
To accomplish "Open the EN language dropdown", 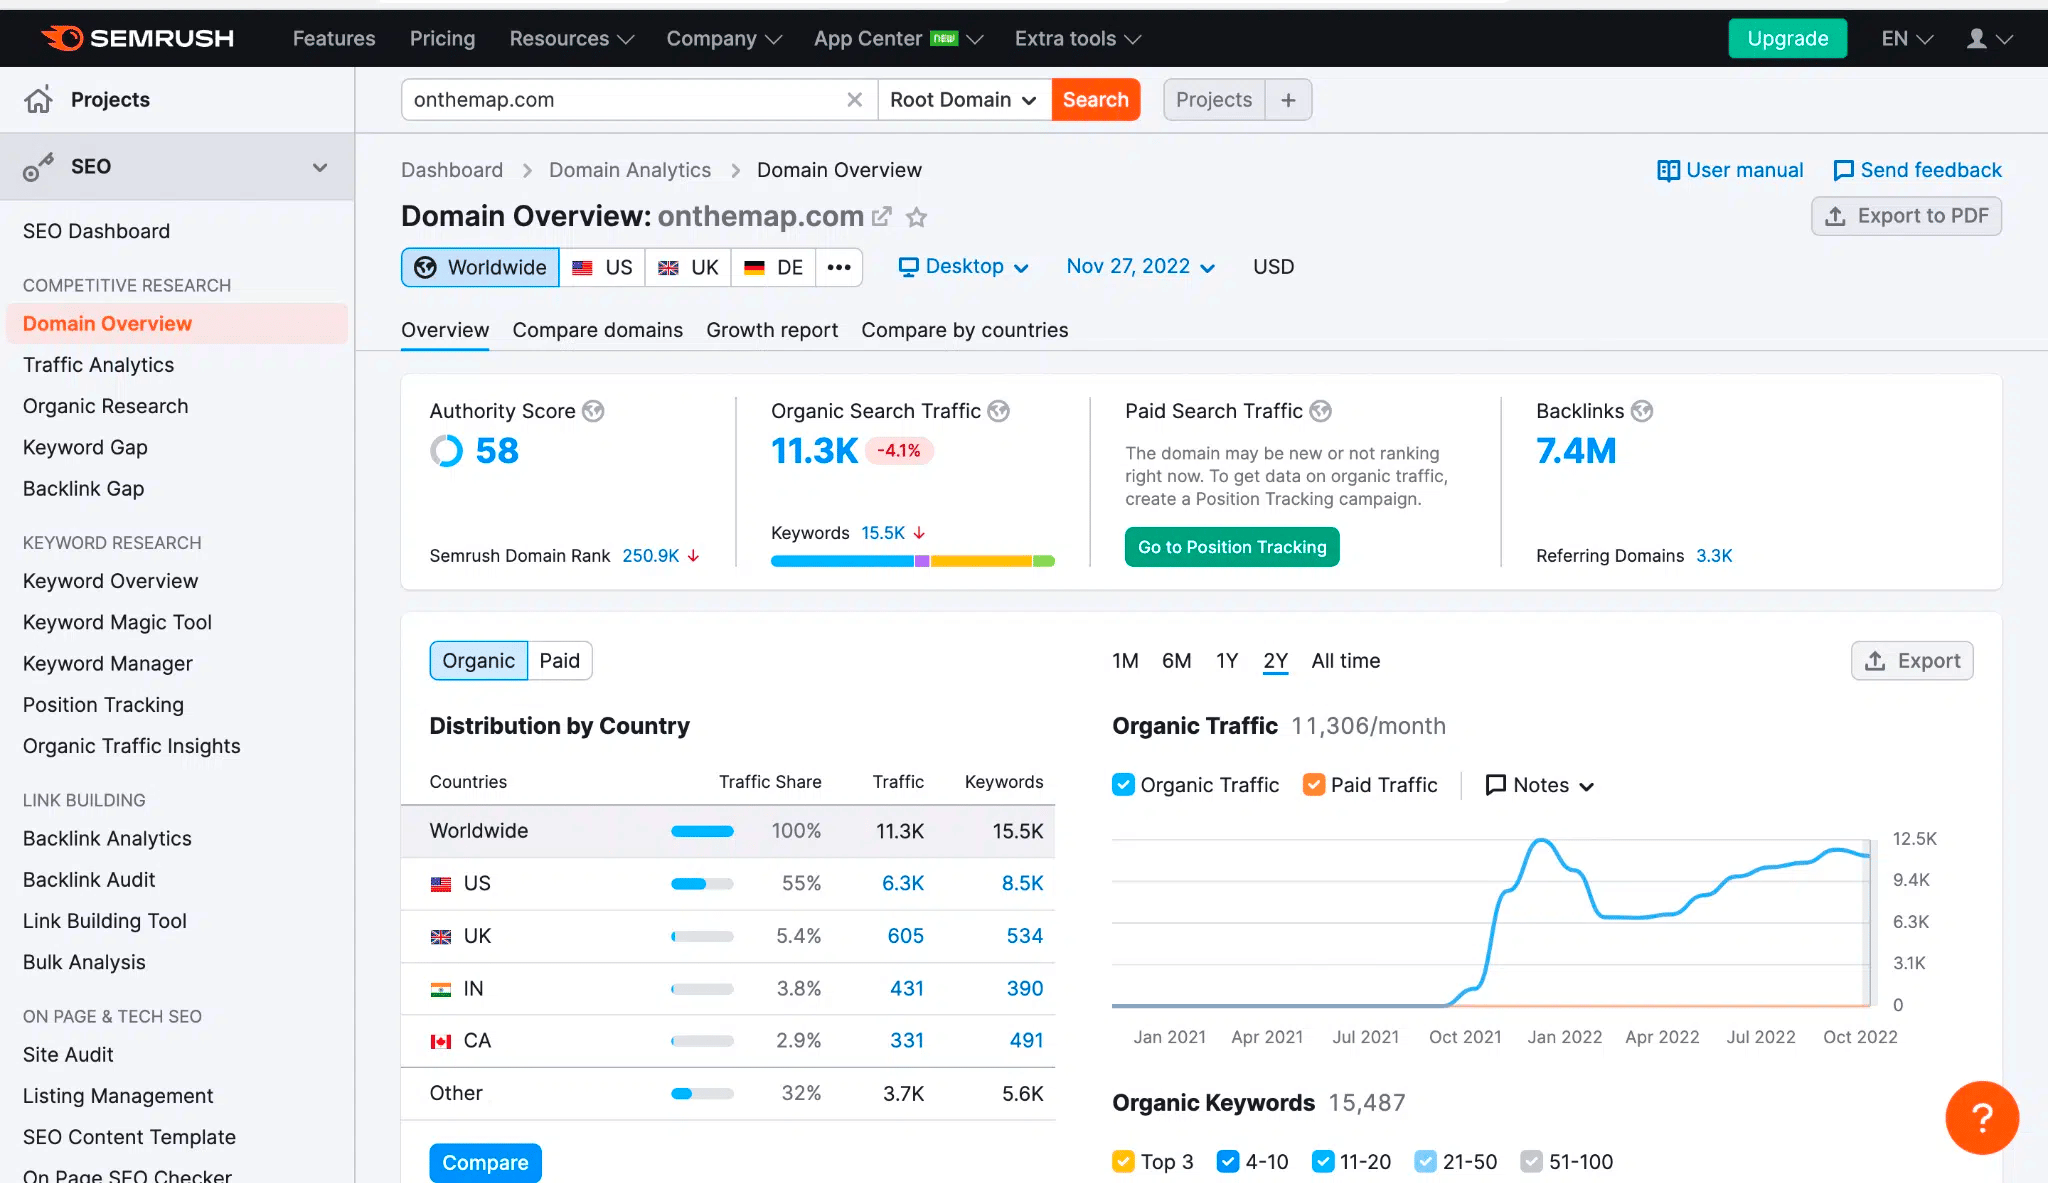I will (x=1907, y=39).
